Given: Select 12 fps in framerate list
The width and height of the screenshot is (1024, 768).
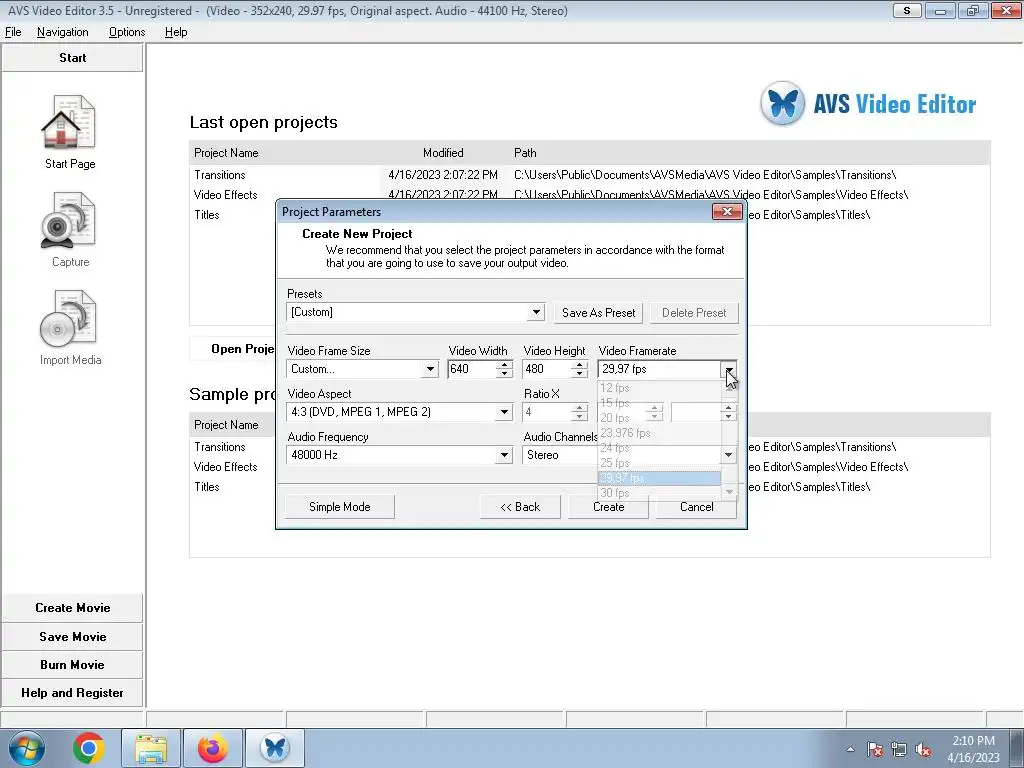Looking at the screenshot, I should (x=659, y=388).
